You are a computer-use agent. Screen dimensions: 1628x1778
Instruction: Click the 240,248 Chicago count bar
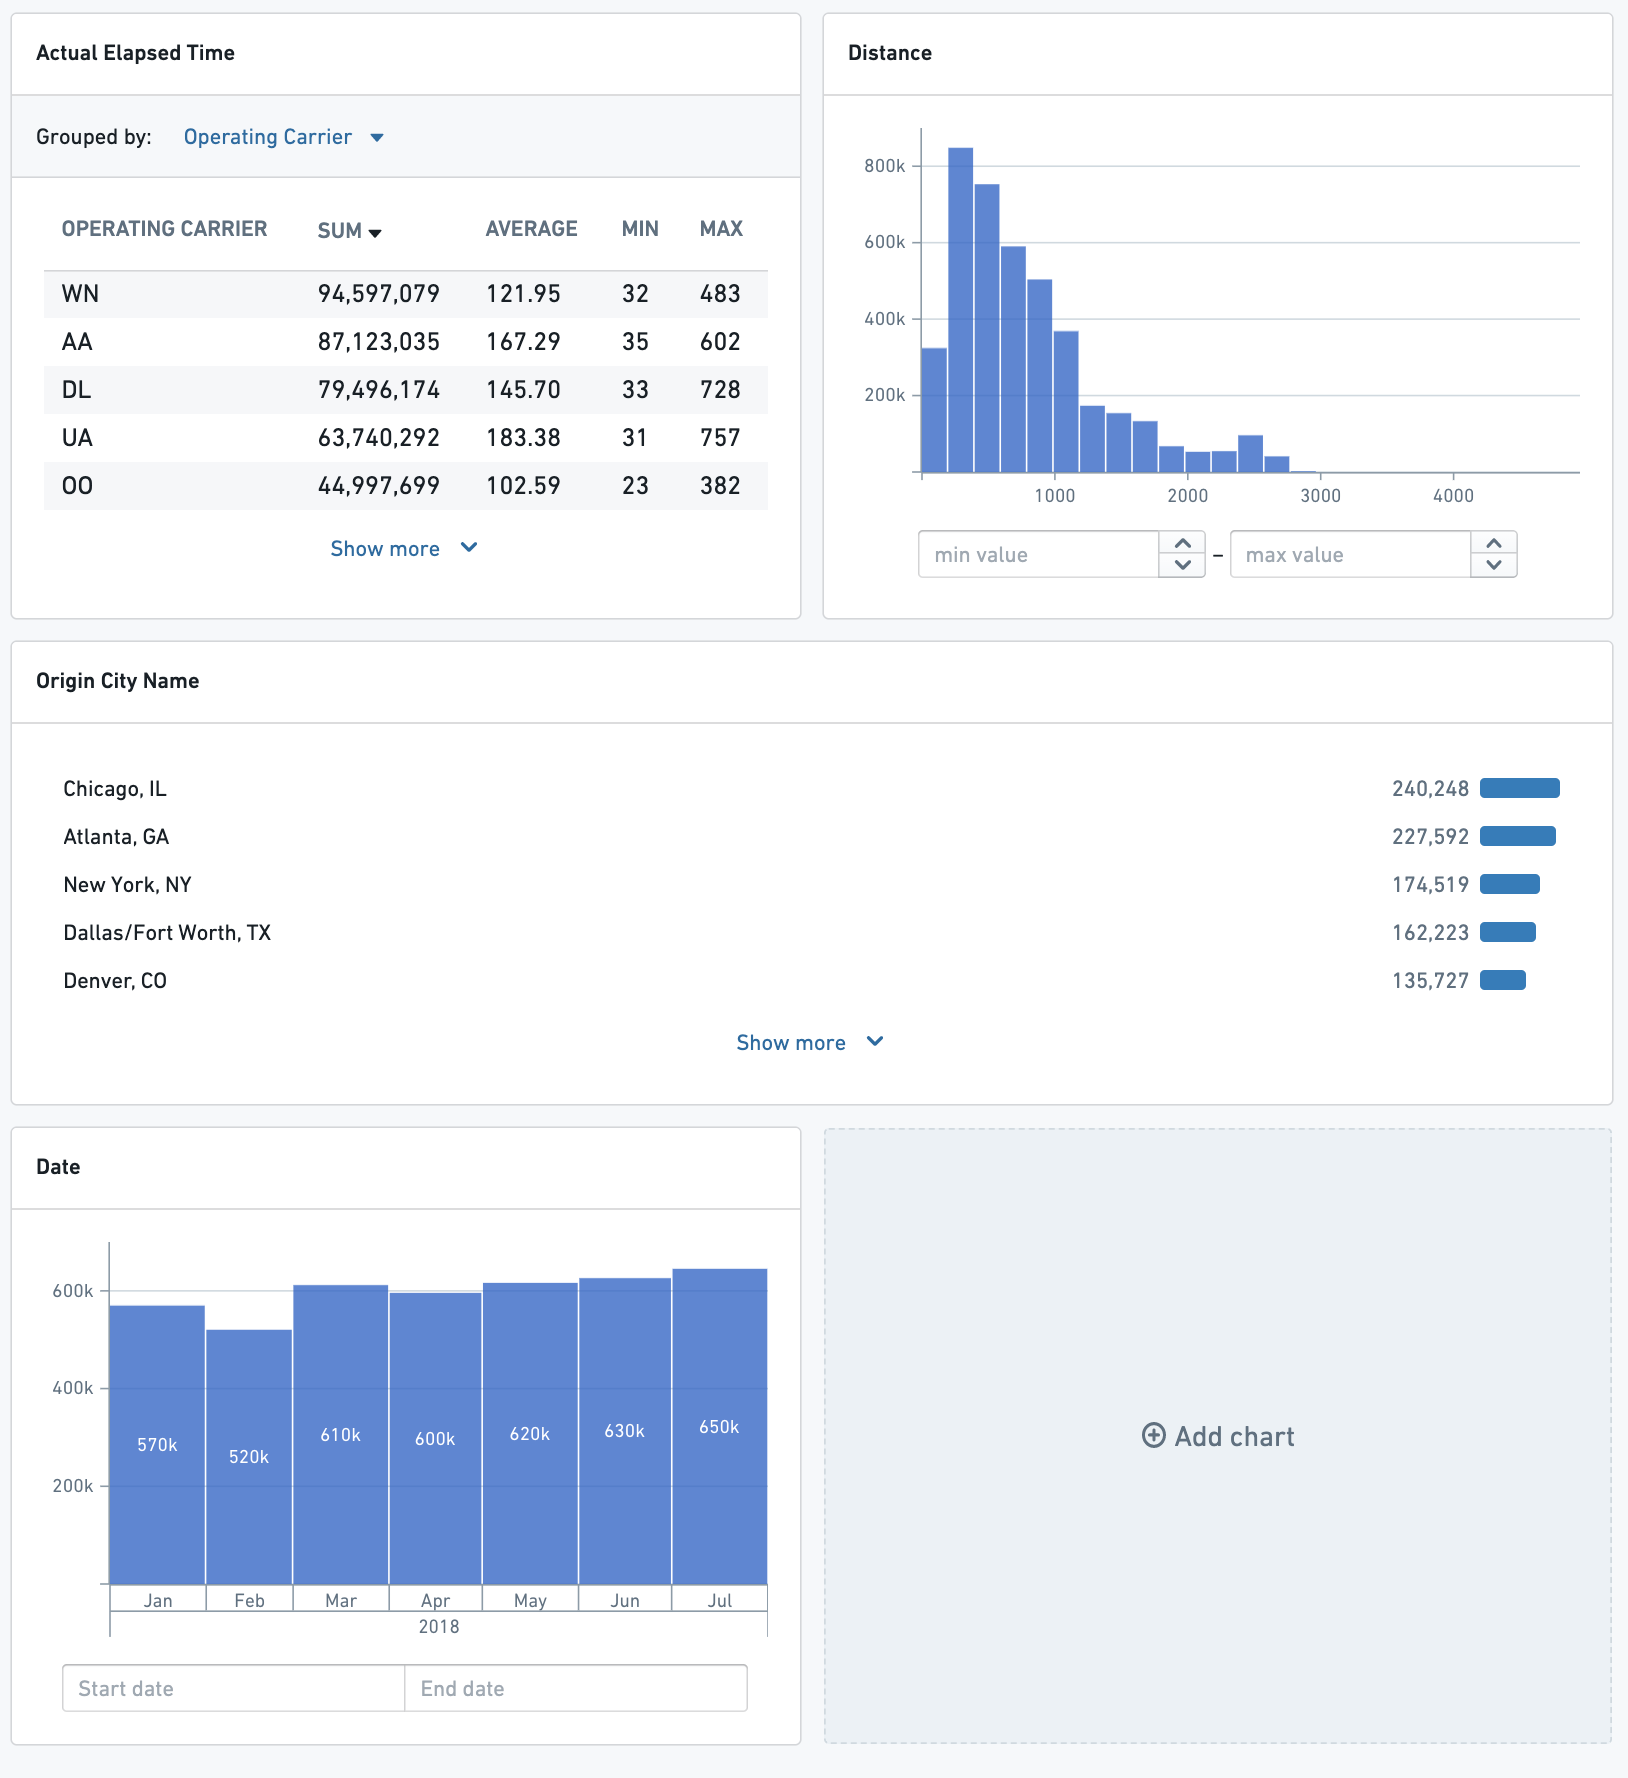coord(1519,788)
